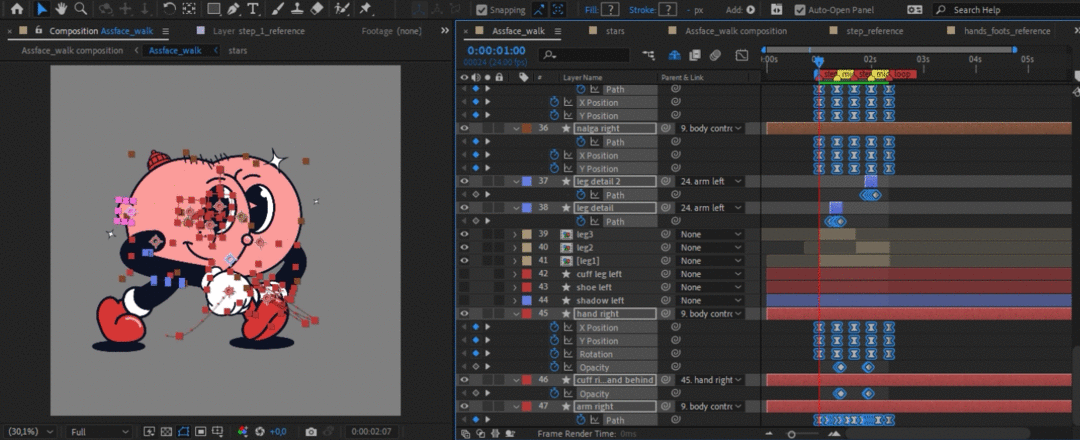1080x440 pixels.
Task: Click Assface_walk composition breadcrumb in navigator
Action: 72,50
